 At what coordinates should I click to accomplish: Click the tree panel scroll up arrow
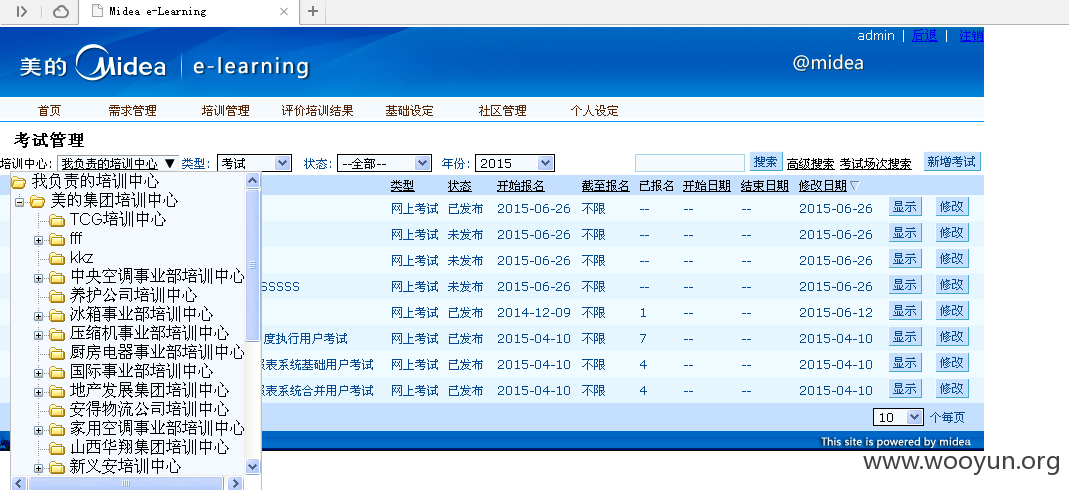click(x=252, y=180)
